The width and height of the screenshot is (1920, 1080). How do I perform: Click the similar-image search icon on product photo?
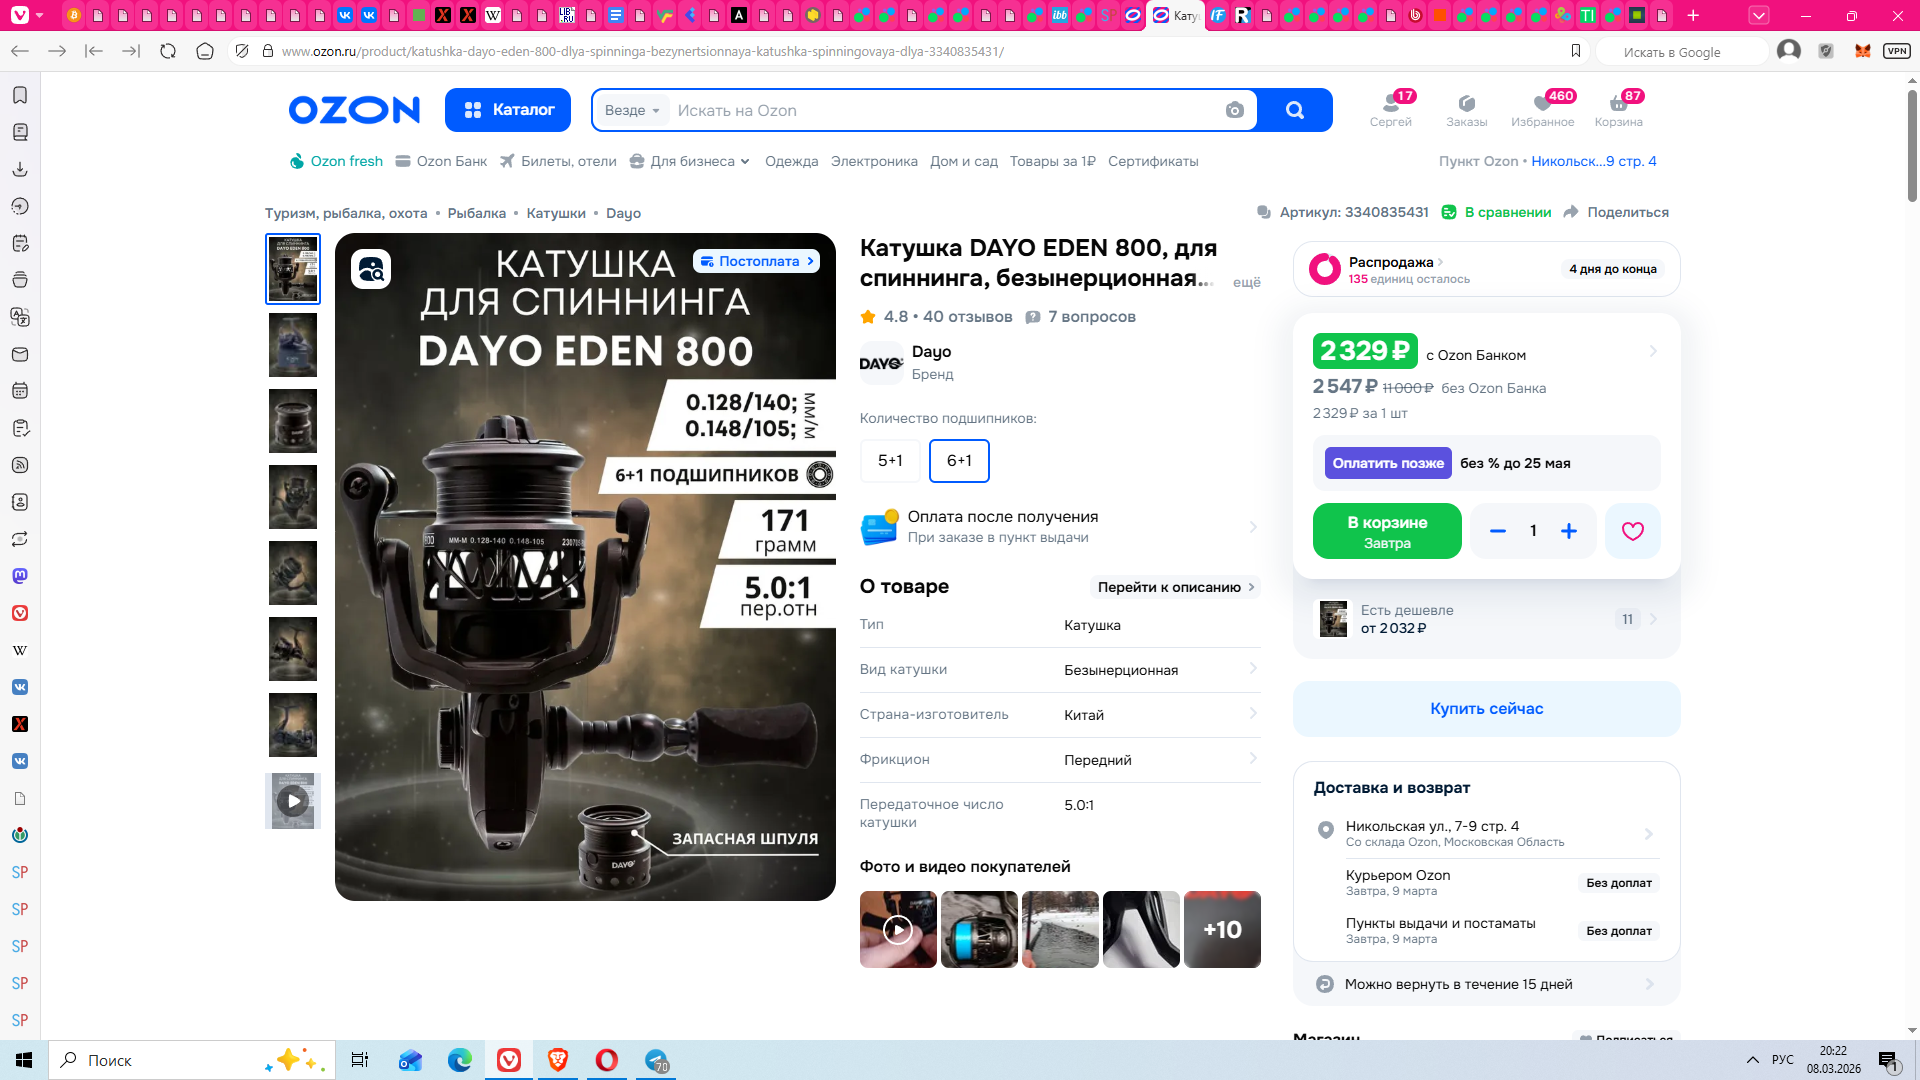click(371, 269)
